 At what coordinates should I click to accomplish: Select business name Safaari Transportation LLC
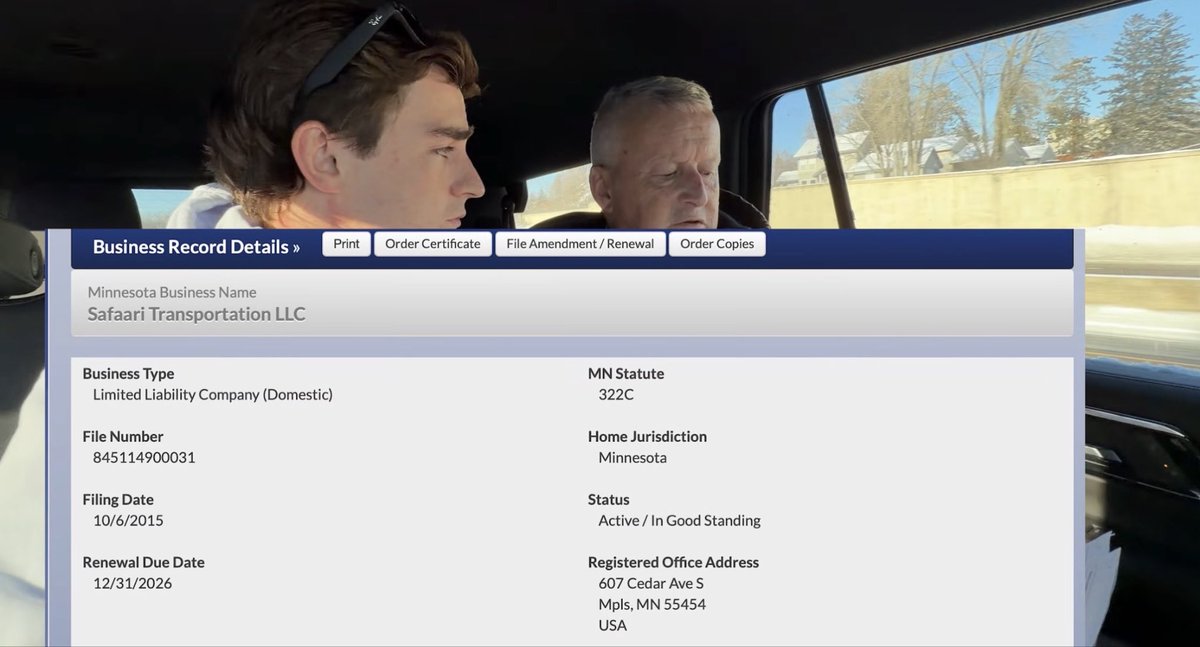coord(196,314)
